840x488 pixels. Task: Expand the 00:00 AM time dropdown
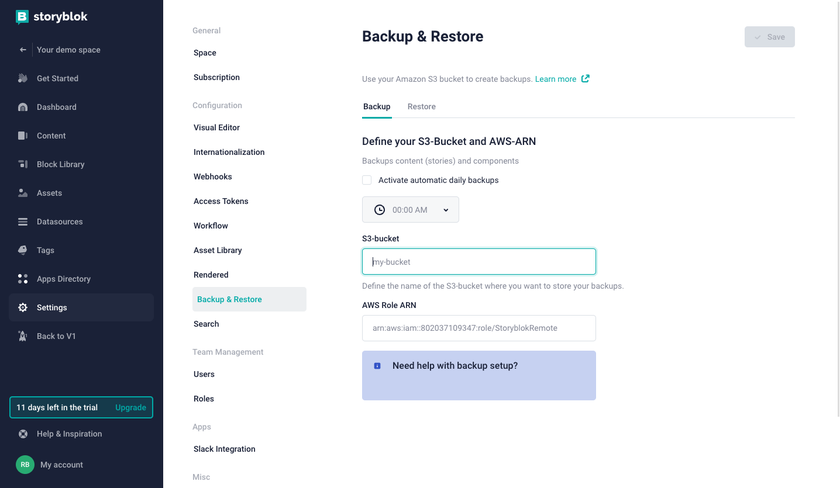click(x=410, y=210)
